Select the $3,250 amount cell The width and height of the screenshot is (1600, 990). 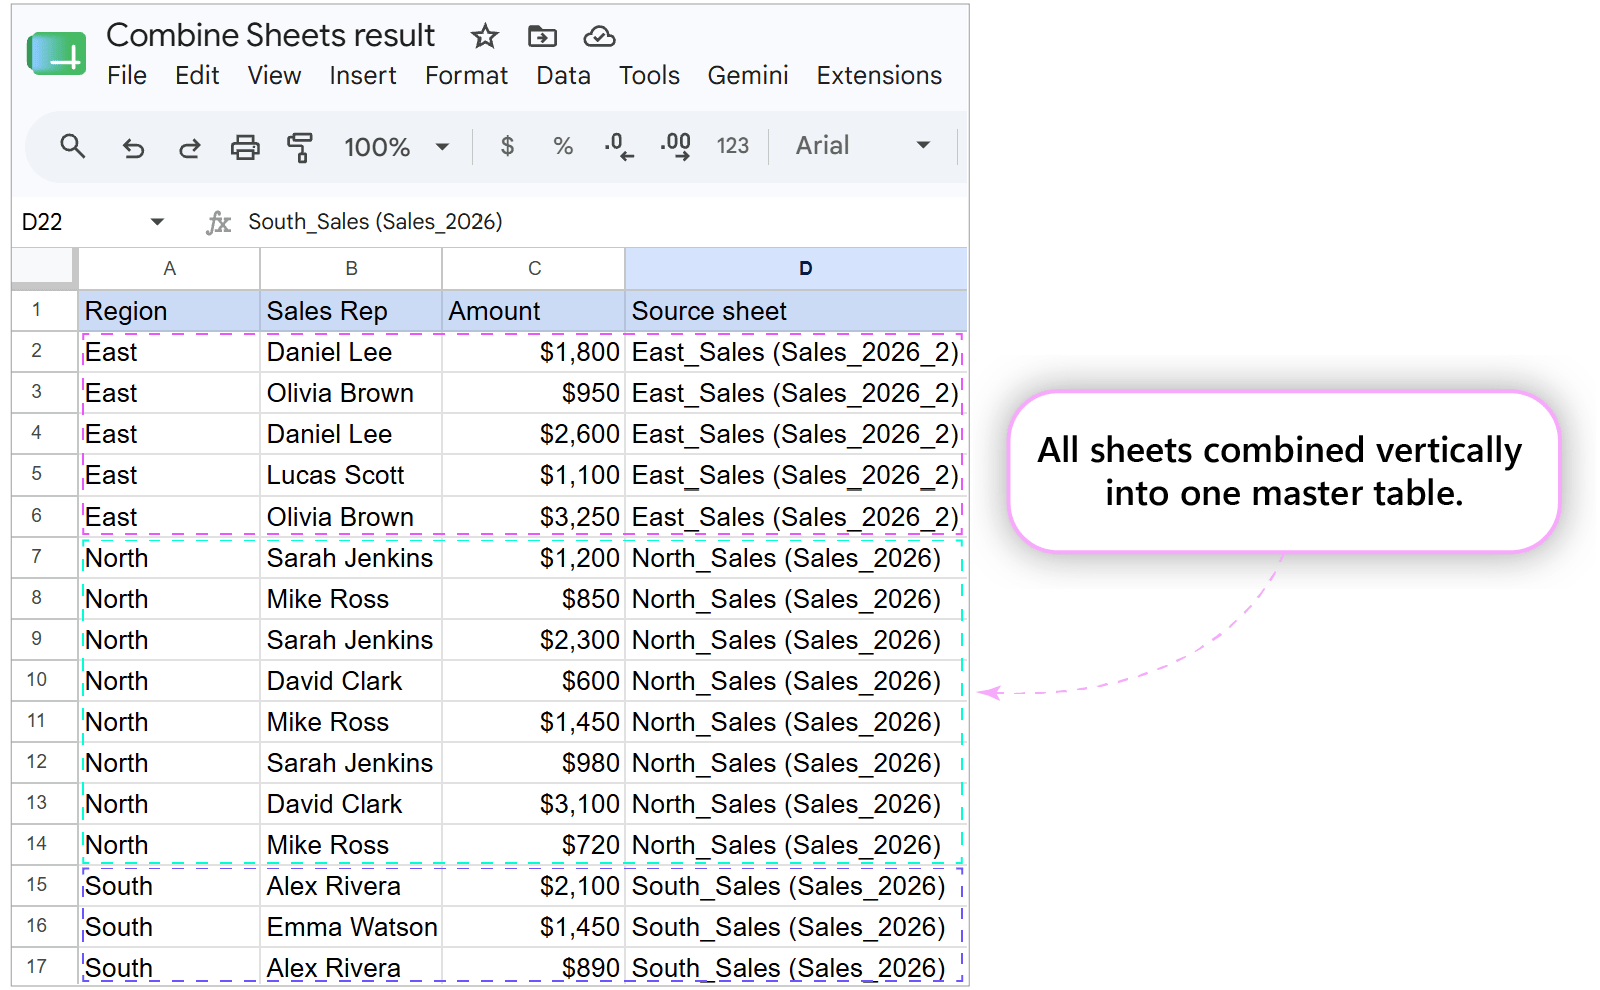tap(534, 517)
